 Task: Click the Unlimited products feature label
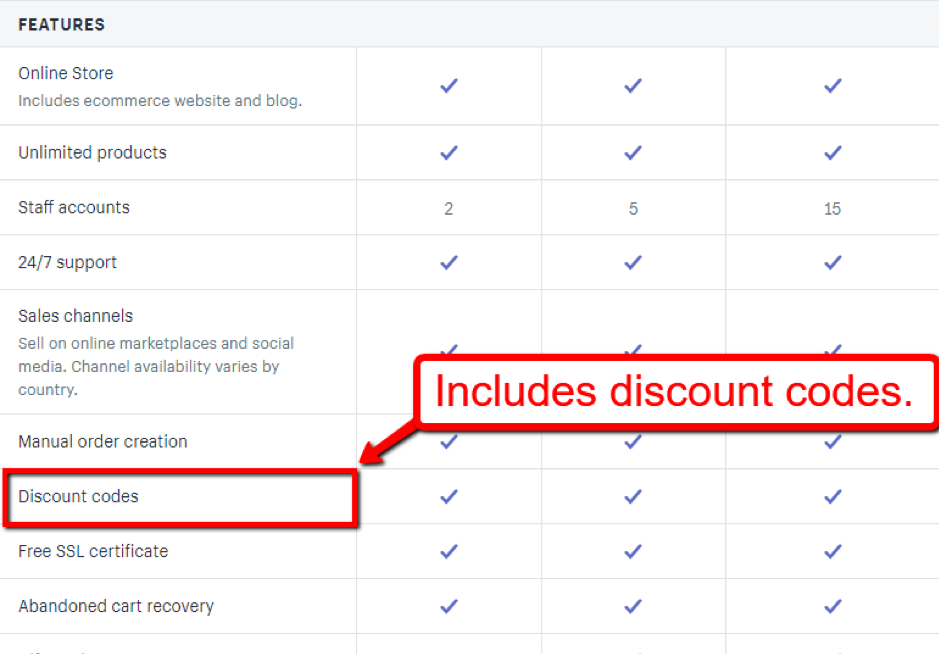92,153
